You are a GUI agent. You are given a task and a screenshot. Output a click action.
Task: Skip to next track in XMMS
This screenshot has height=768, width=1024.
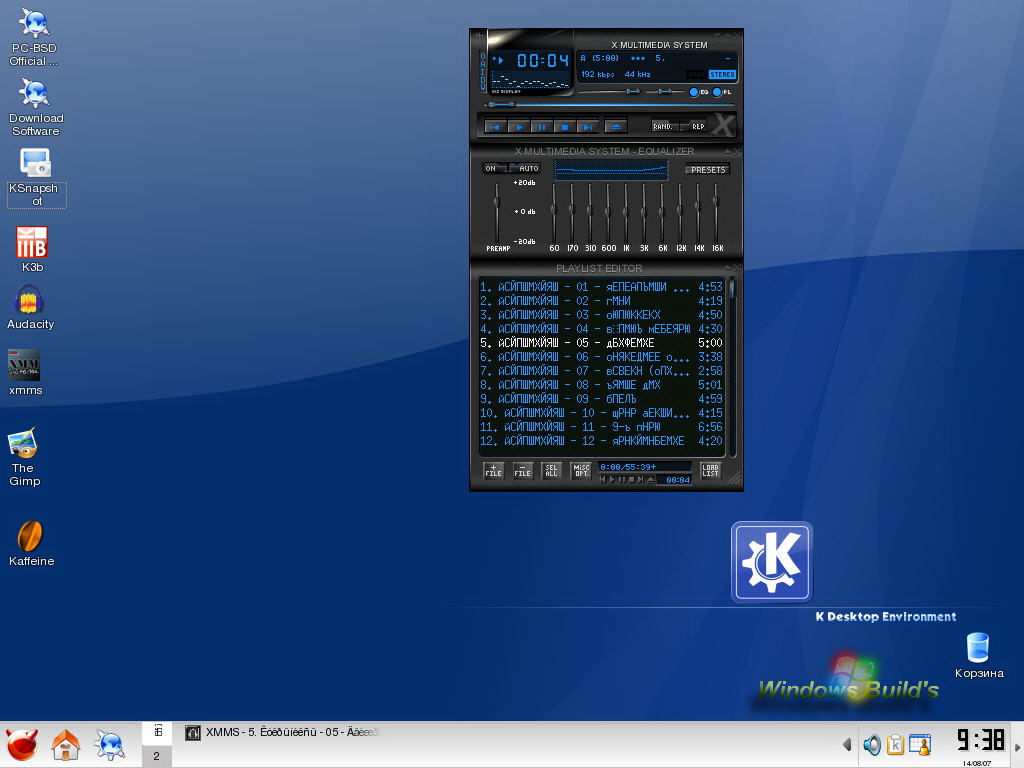[x=588, y=127]
